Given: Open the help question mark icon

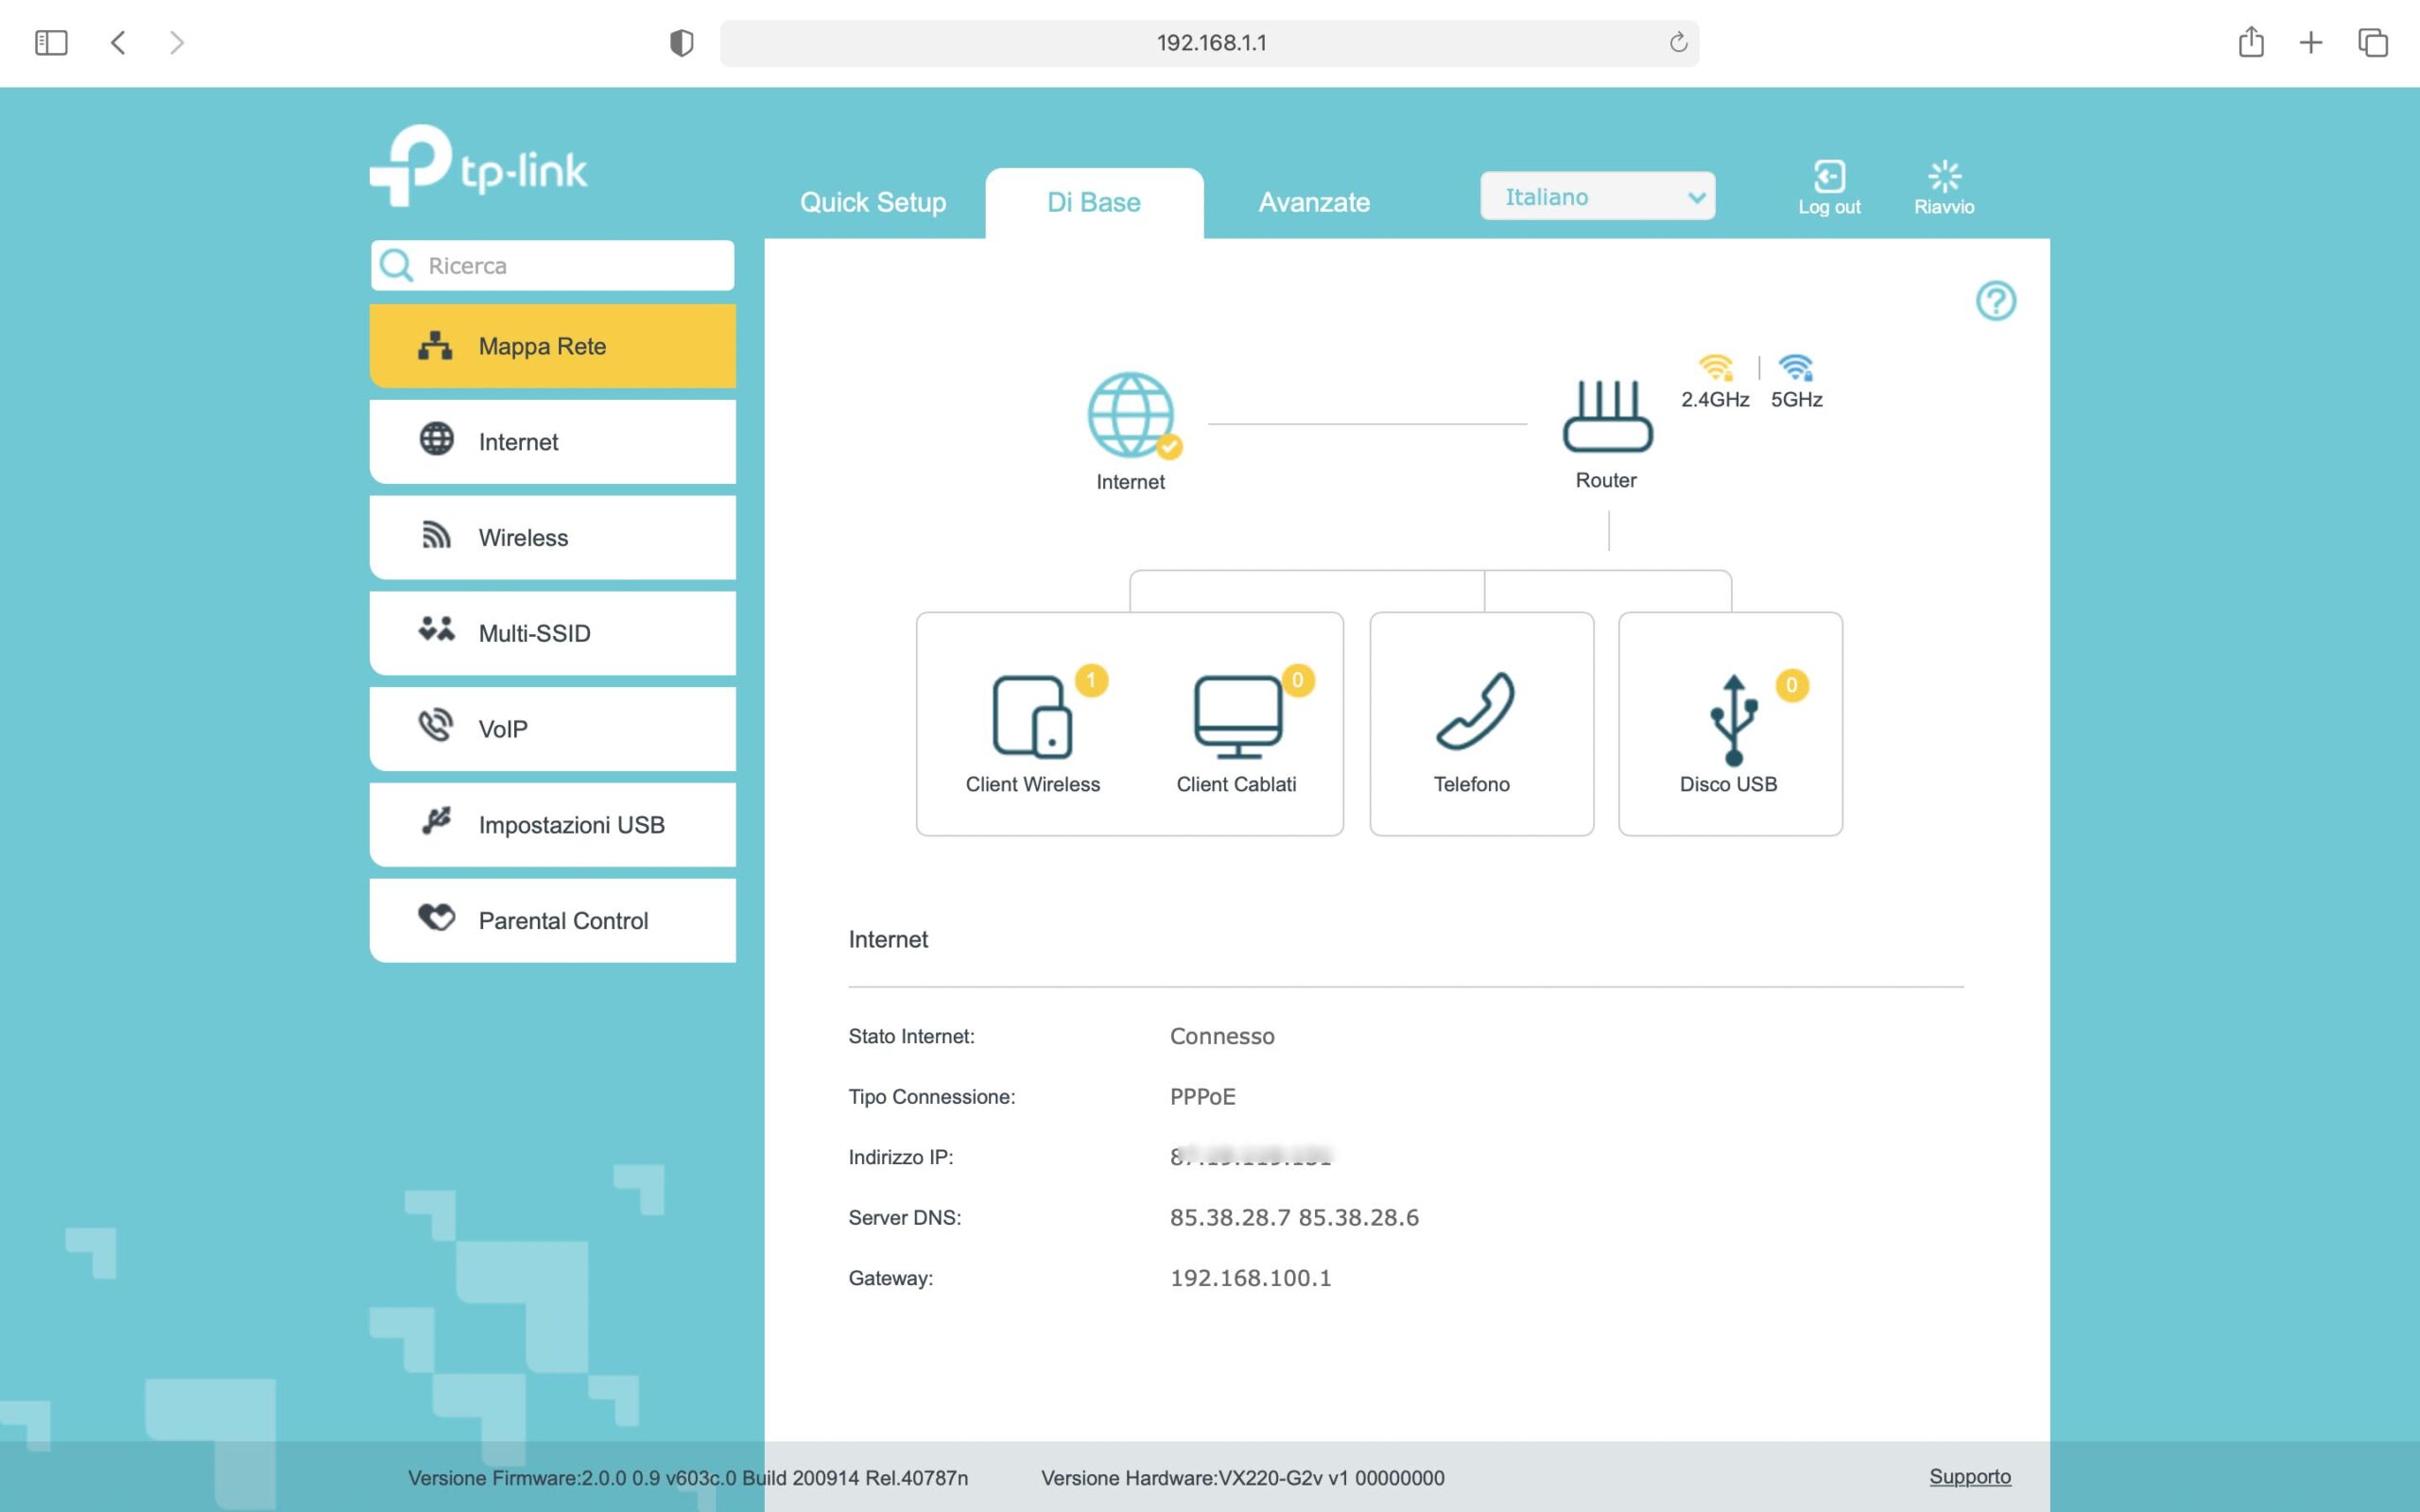Looking at the screenshot, I should click(1995, 300).
